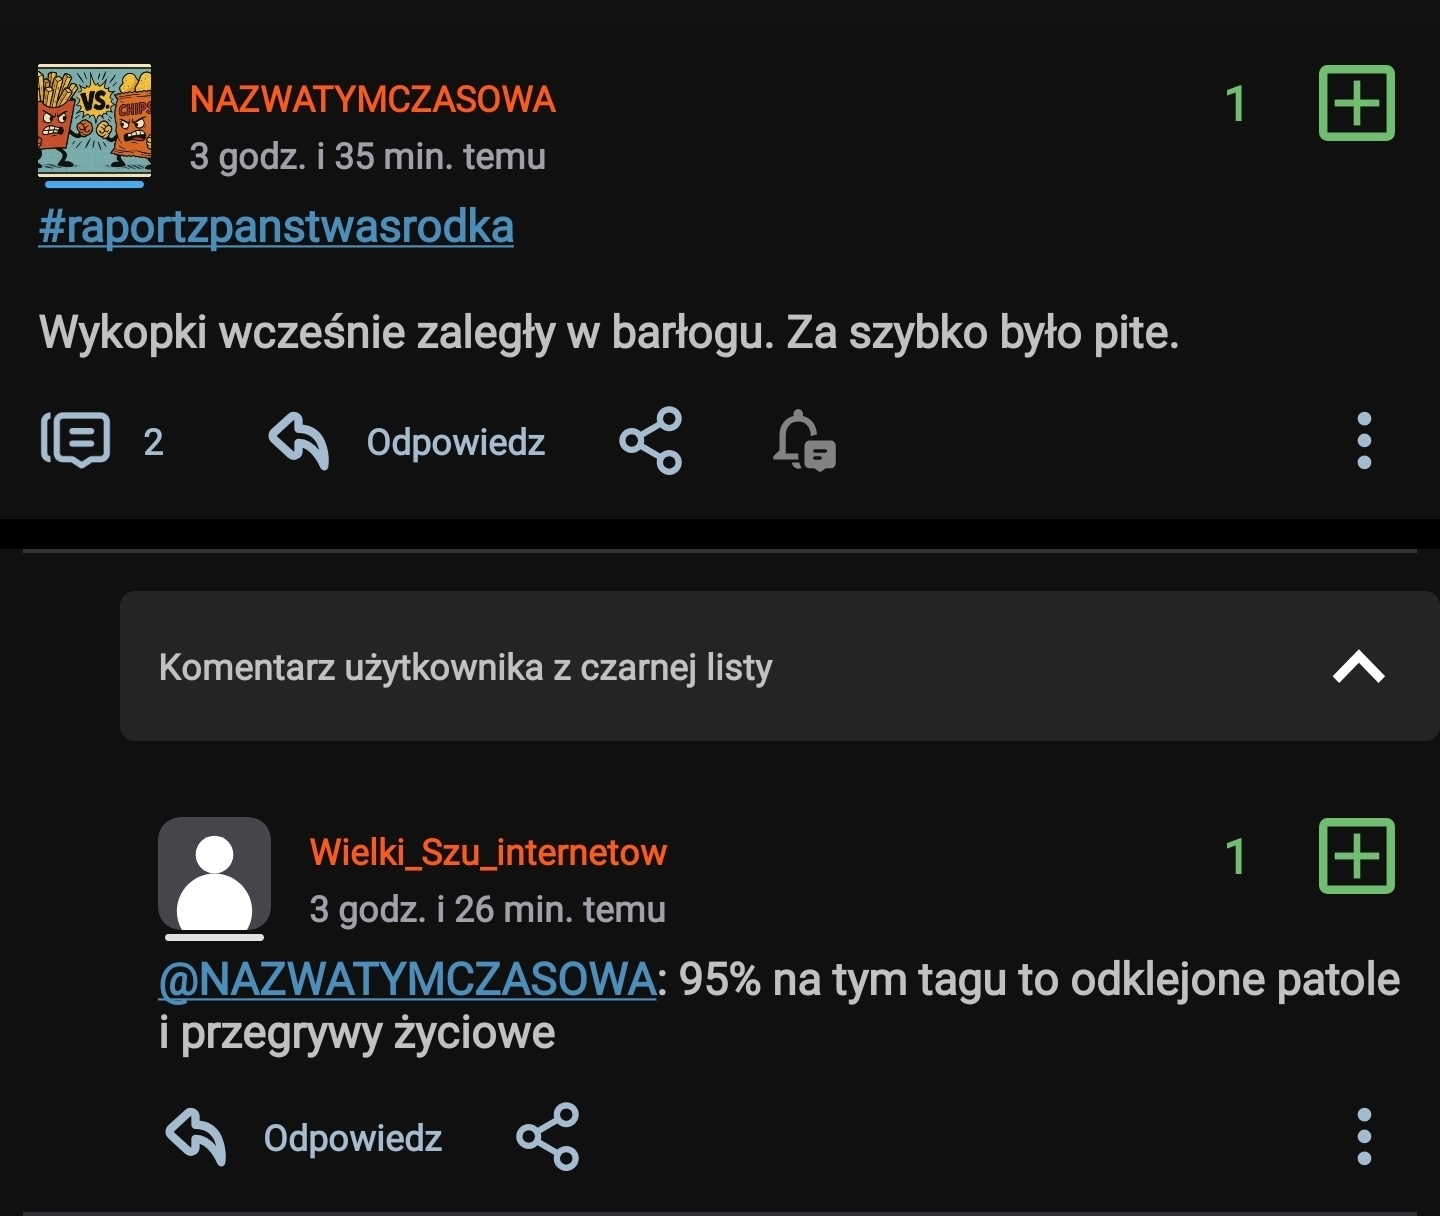Click reply arrow icon on Wielki_Szu_internetow's comment

point(195,1136)
